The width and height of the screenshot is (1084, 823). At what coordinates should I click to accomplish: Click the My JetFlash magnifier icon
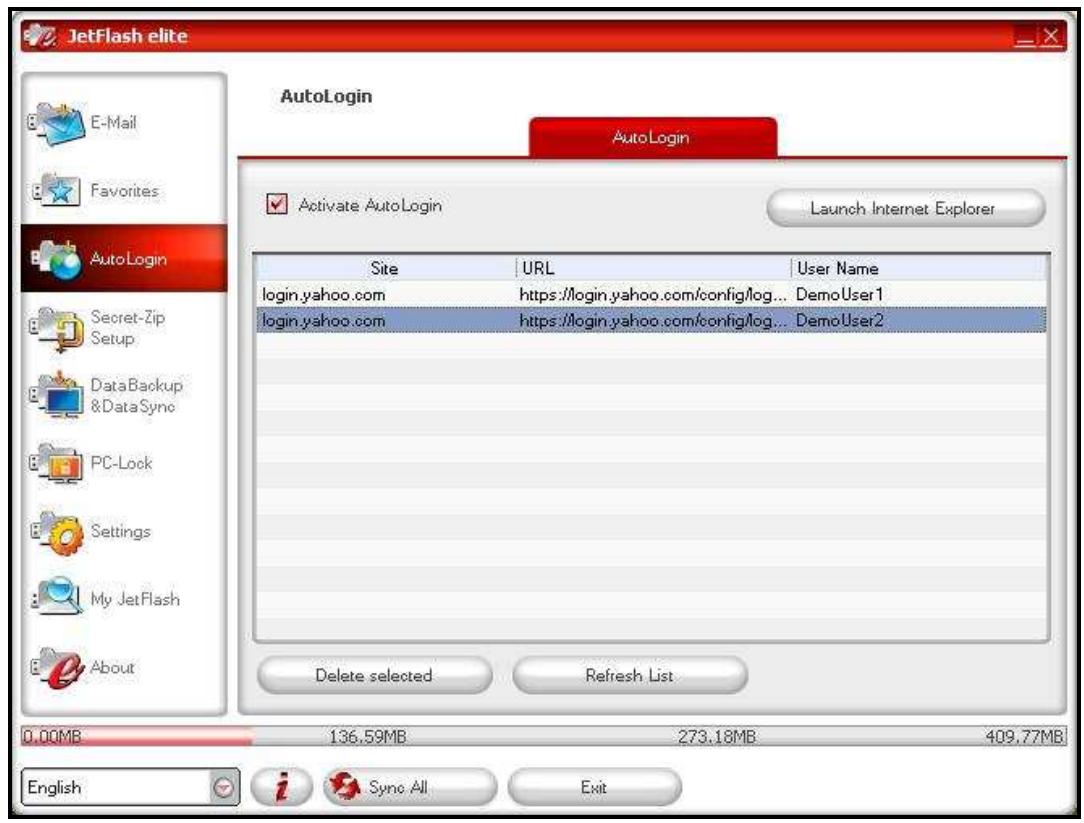59,597
